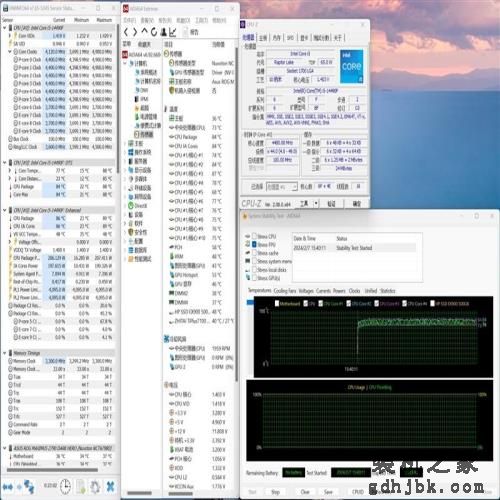This screenshot has height=500, width=500.
Task: Open the 文件 File menu in AIDA64
Action: [129, 20]
